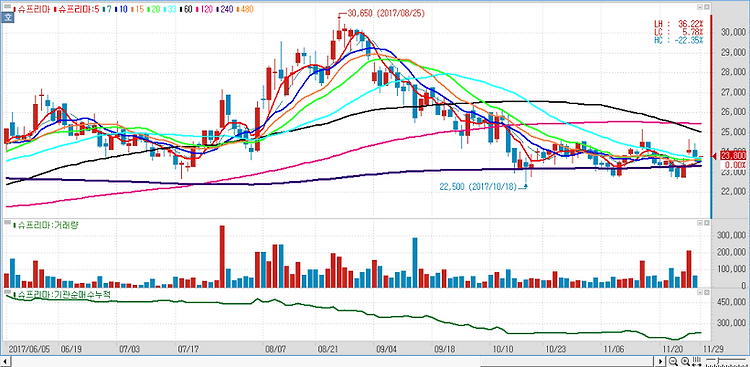Close the 거래량 volume panel
750x367 pixels.
tap(706, 223)
